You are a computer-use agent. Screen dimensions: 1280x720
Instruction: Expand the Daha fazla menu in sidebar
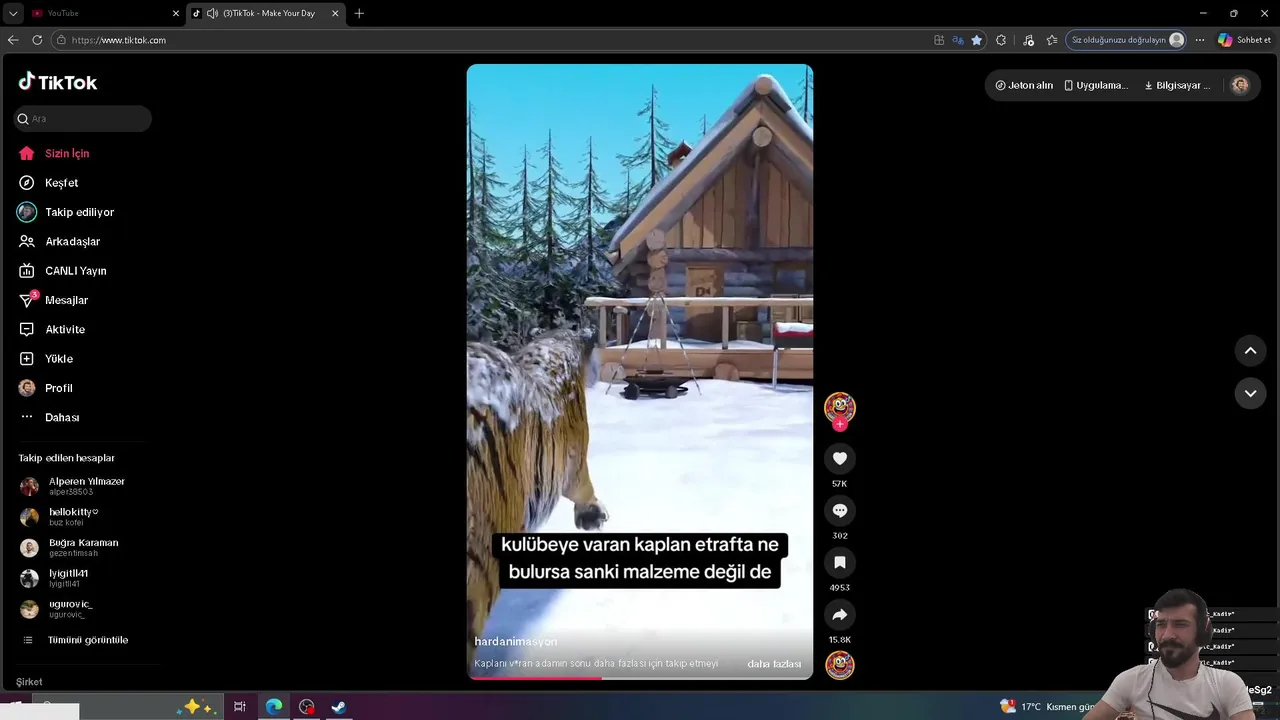point(48,417)
